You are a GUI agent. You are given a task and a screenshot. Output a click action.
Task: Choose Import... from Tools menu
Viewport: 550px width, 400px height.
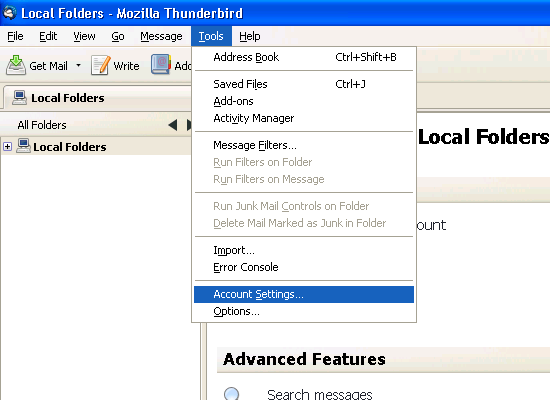(x=304, y=250)
